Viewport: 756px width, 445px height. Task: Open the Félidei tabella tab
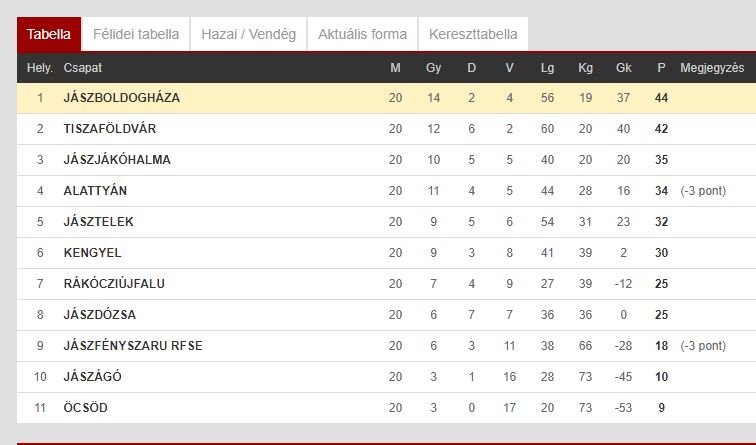tap(136, 34)
